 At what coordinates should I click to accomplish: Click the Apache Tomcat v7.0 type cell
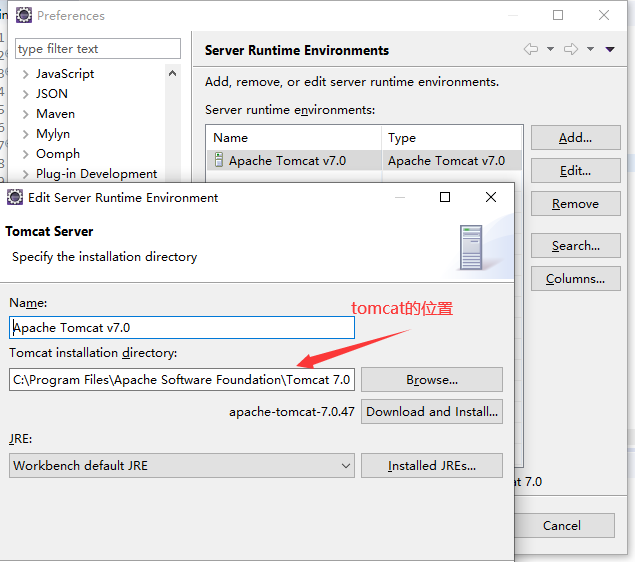[452, 160]
